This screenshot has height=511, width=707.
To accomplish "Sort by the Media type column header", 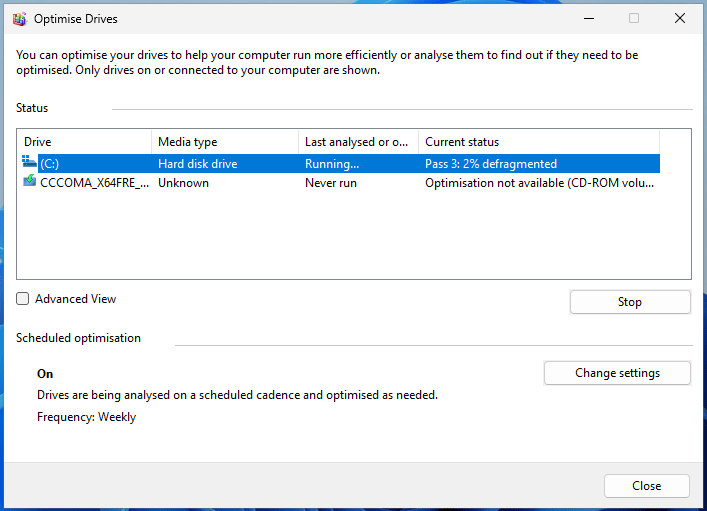I will click(x=225, y=142).
